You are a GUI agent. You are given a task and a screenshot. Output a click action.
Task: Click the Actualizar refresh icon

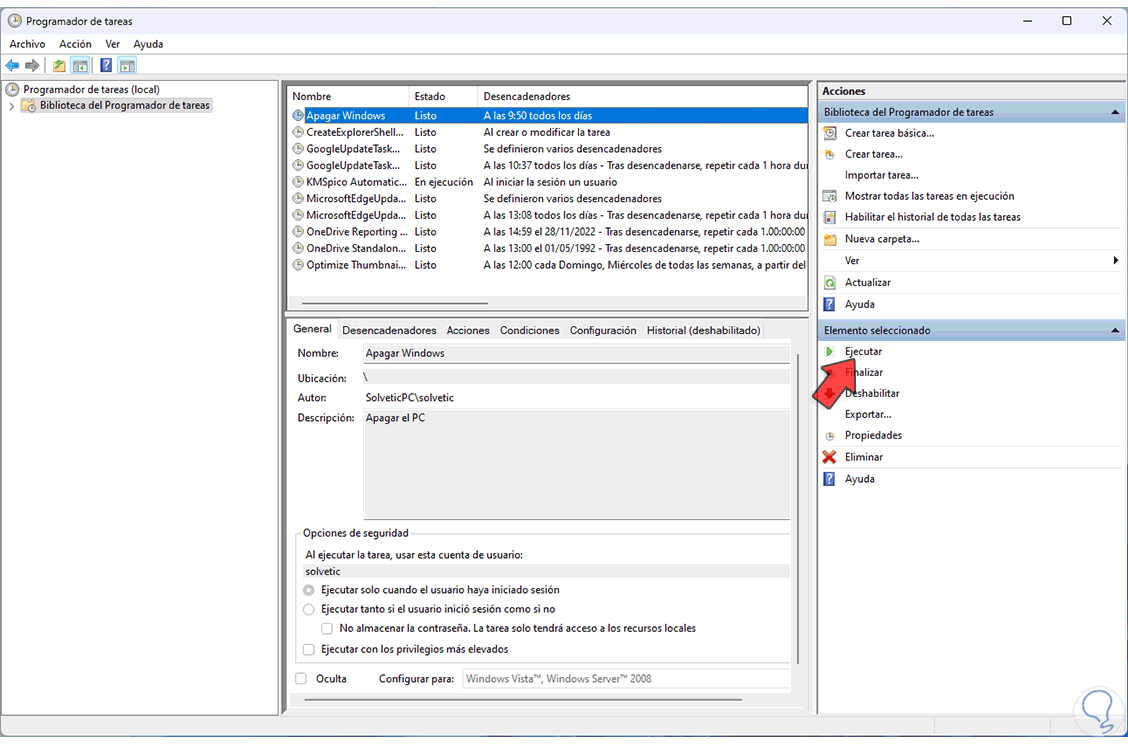coord(829,283)
